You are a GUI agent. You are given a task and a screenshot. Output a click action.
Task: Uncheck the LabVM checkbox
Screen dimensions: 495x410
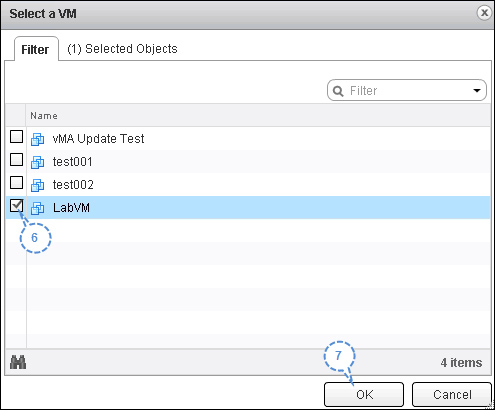click(16, 205)
